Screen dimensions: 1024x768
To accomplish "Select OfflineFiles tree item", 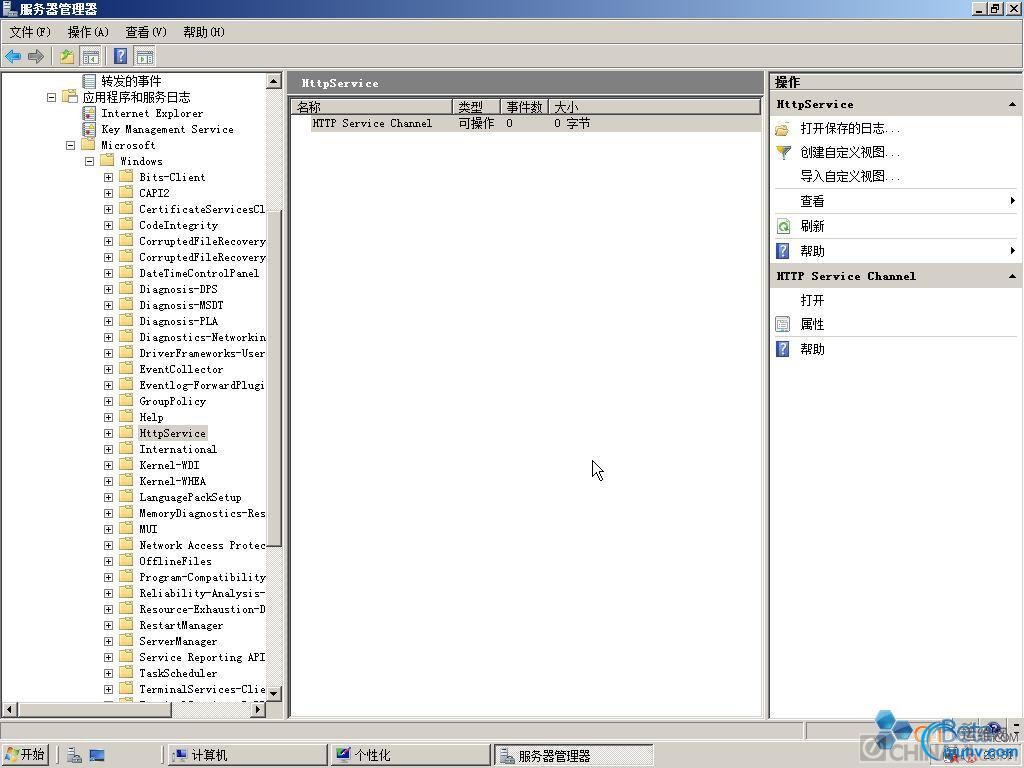I will tap(175, 562).
